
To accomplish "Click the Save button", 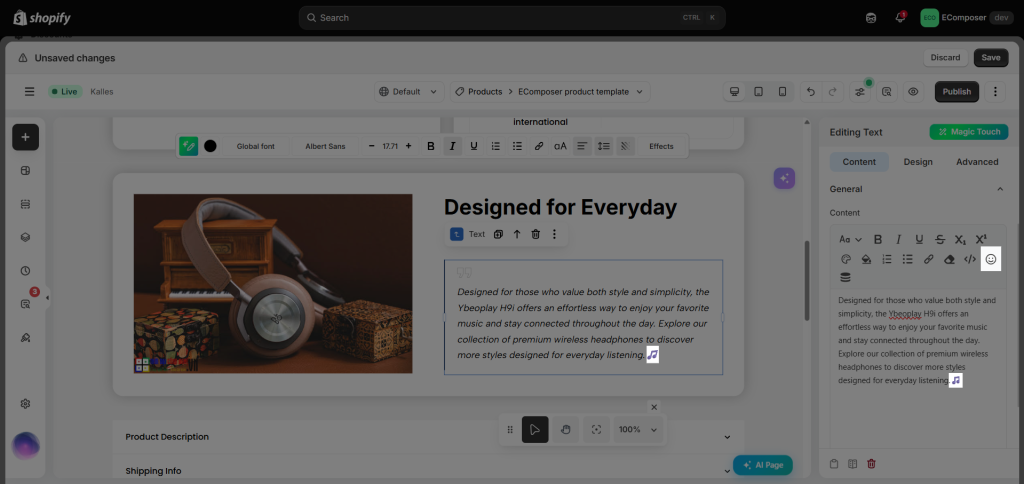I will [991, 57].
